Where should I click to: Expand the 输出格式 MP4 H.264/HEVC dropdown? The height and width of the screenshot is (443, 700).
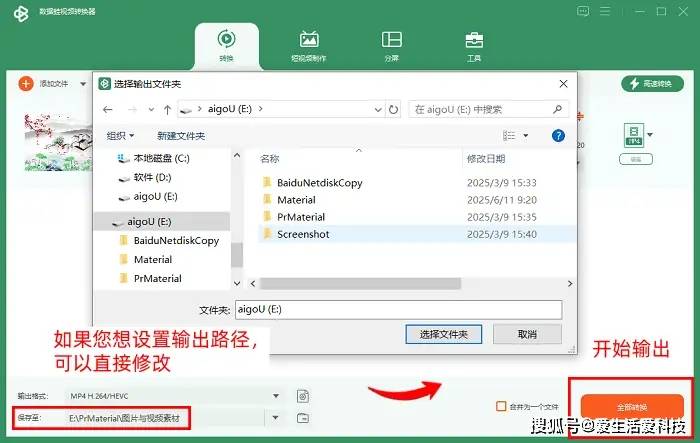[275, 396]
